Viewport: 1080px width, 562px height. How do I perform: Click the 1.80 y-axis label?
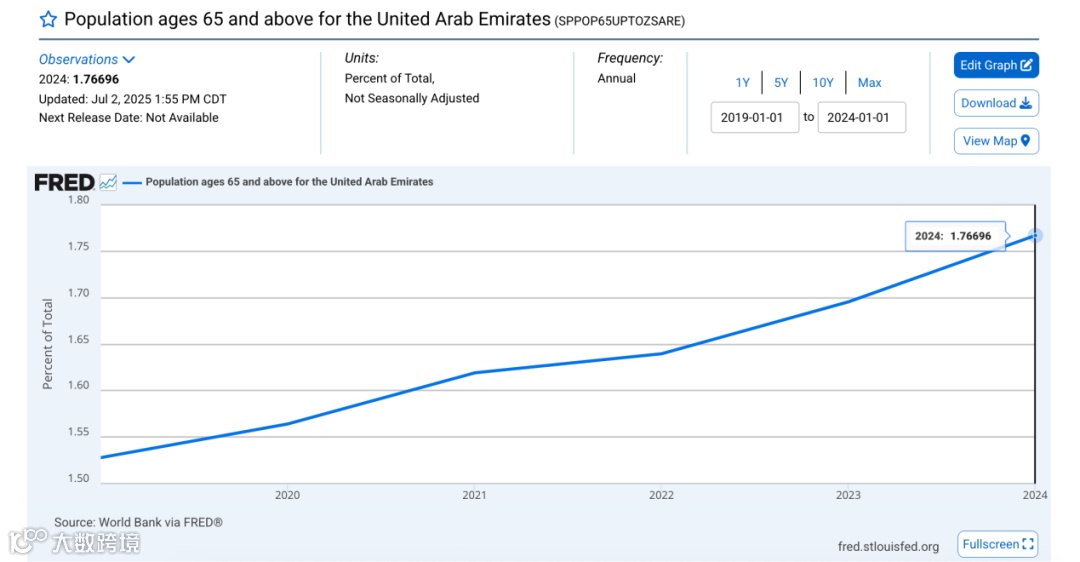79,200
